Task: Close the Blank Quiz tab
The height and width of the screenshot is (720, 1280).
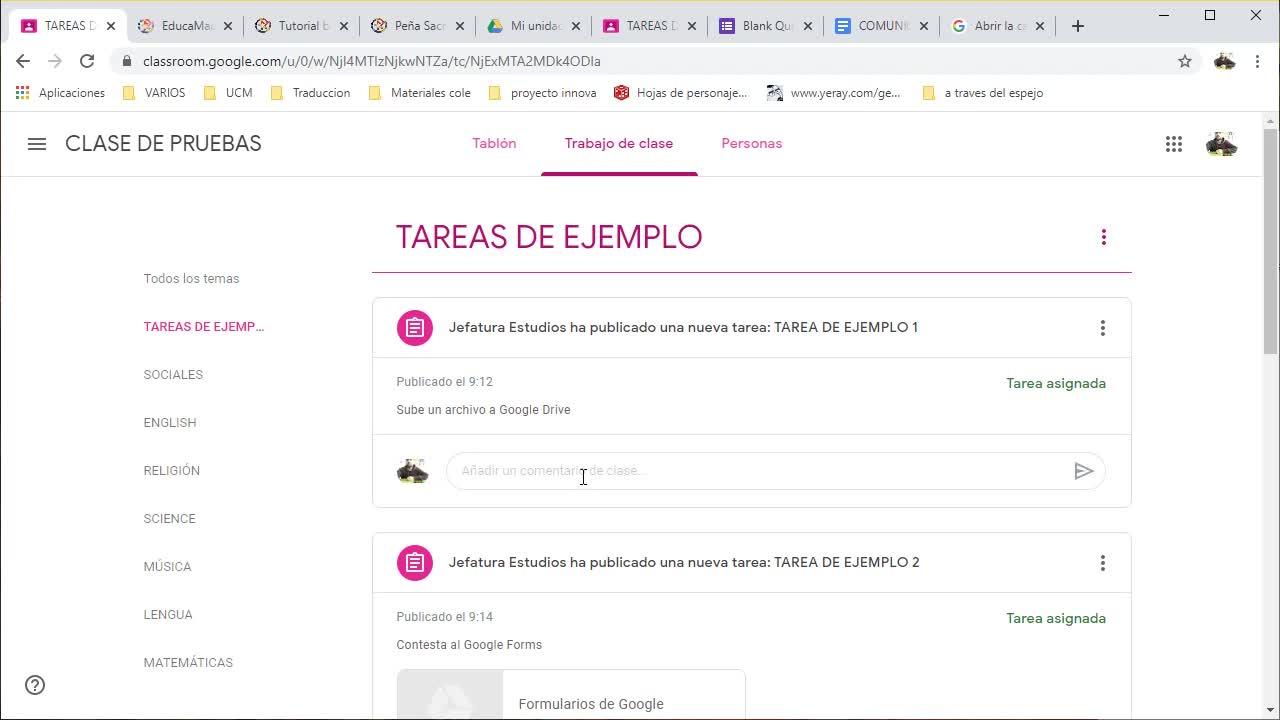Action: pyautogui.click(x=807, y=26)
